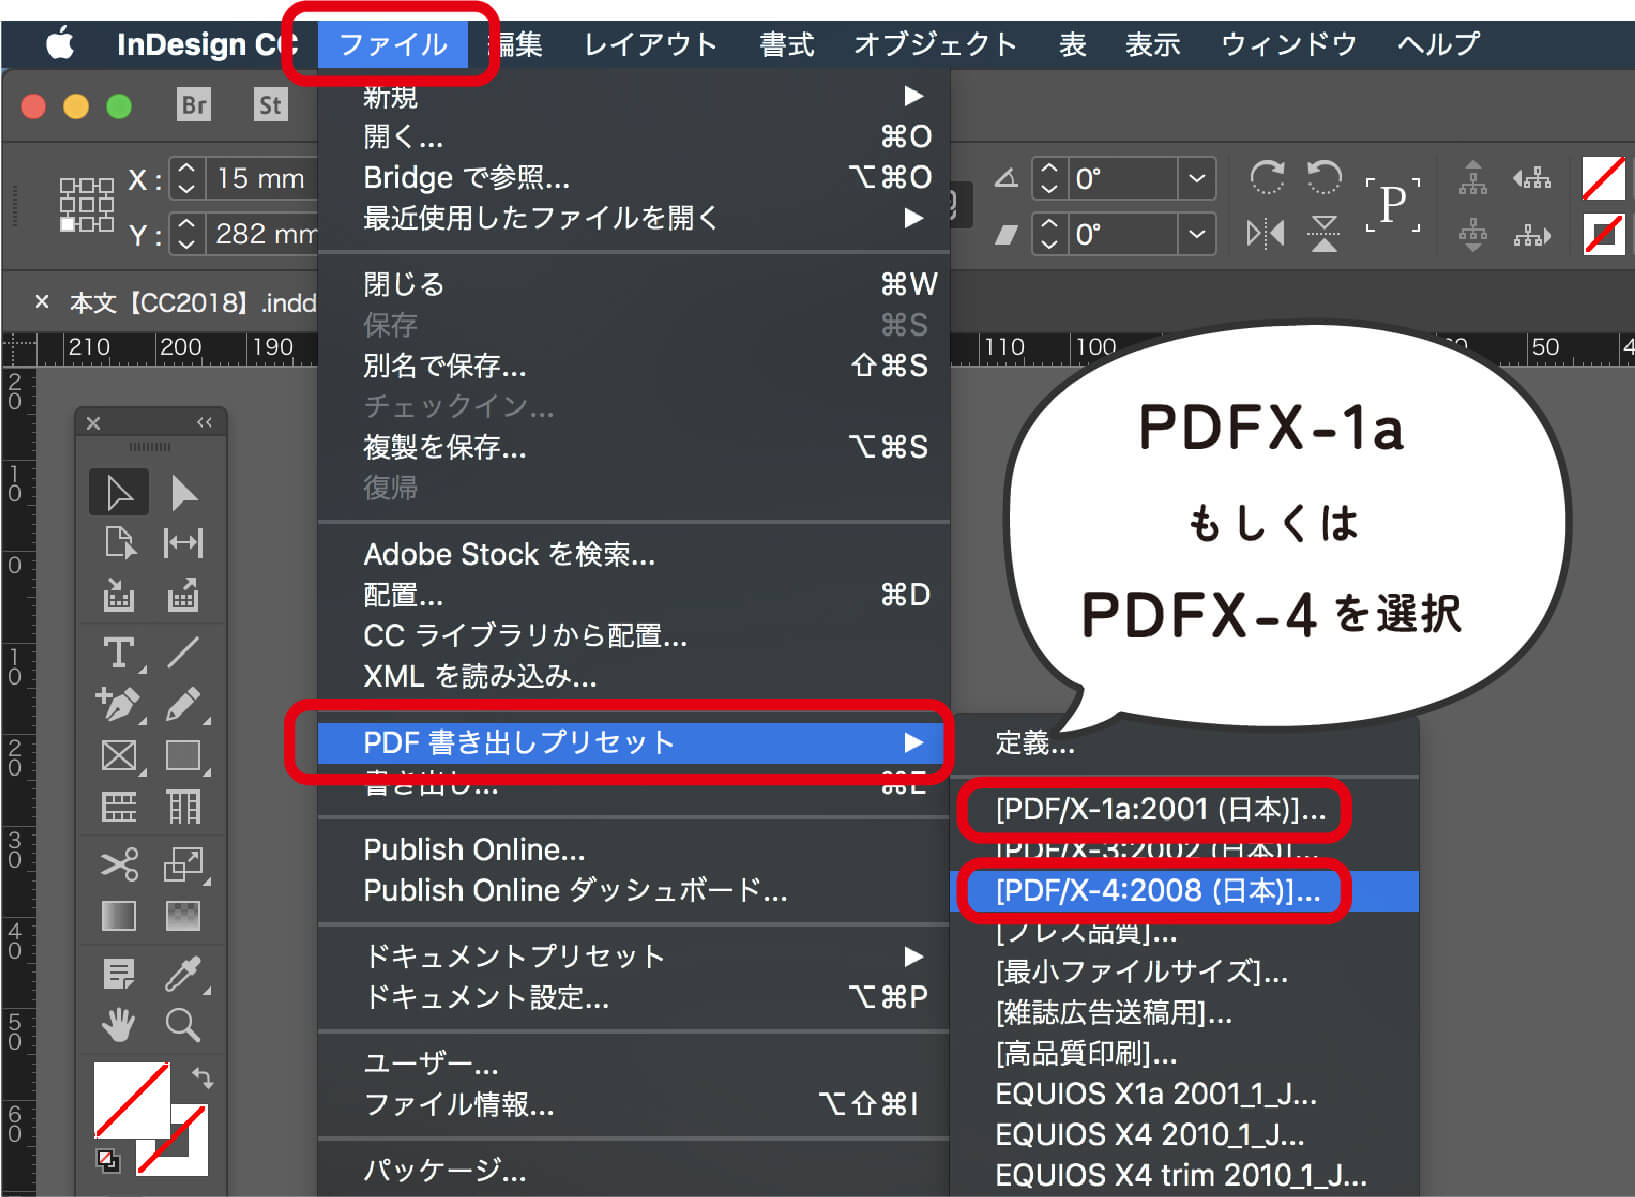The width and height of the screenshot is (1635, 1197).
Task: Select the Gap tool
Action: coord(183,543)
